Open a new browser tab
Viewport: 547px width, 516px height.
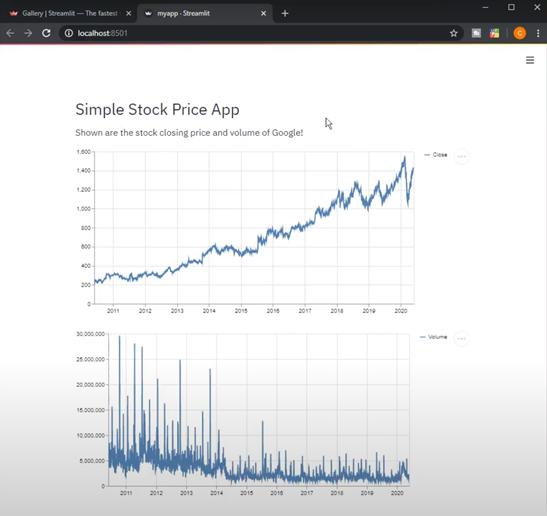coord(285,13)
